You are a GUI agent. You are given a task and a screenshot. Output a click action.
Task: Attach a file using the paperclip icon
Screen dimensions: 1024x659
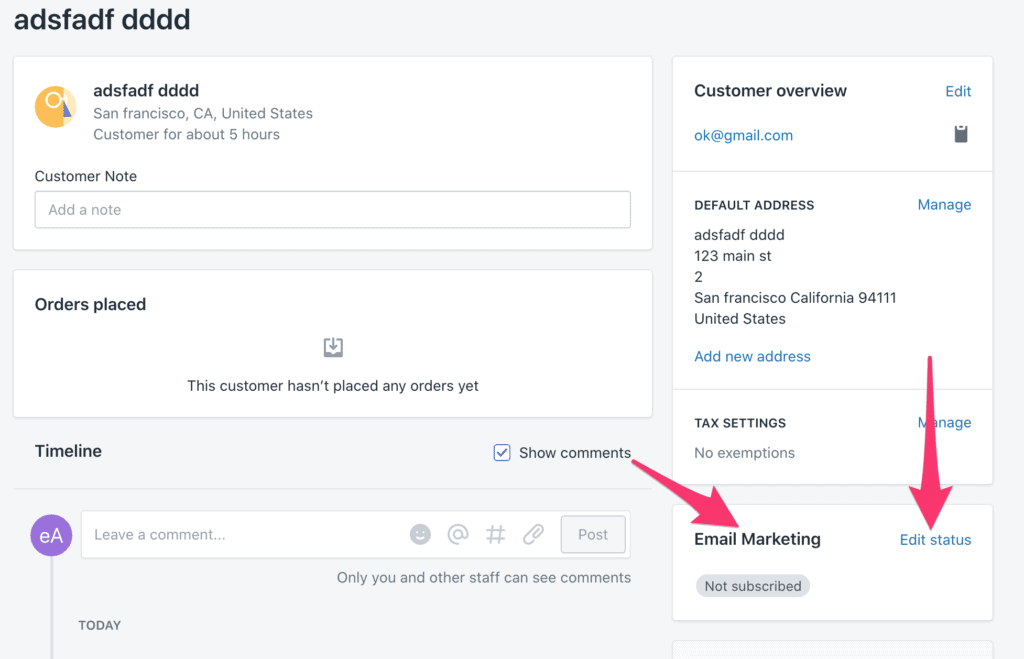pyautogui.click(x=534, y=534)
